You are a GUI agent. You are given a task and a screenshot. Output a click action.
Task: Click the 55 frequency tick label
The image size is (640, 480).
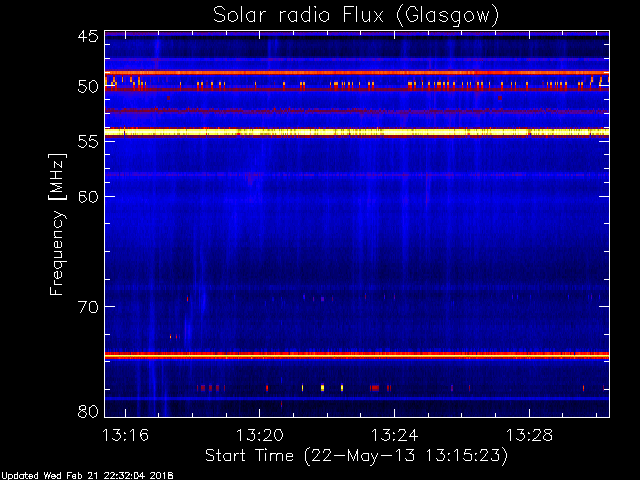point(88,141)
